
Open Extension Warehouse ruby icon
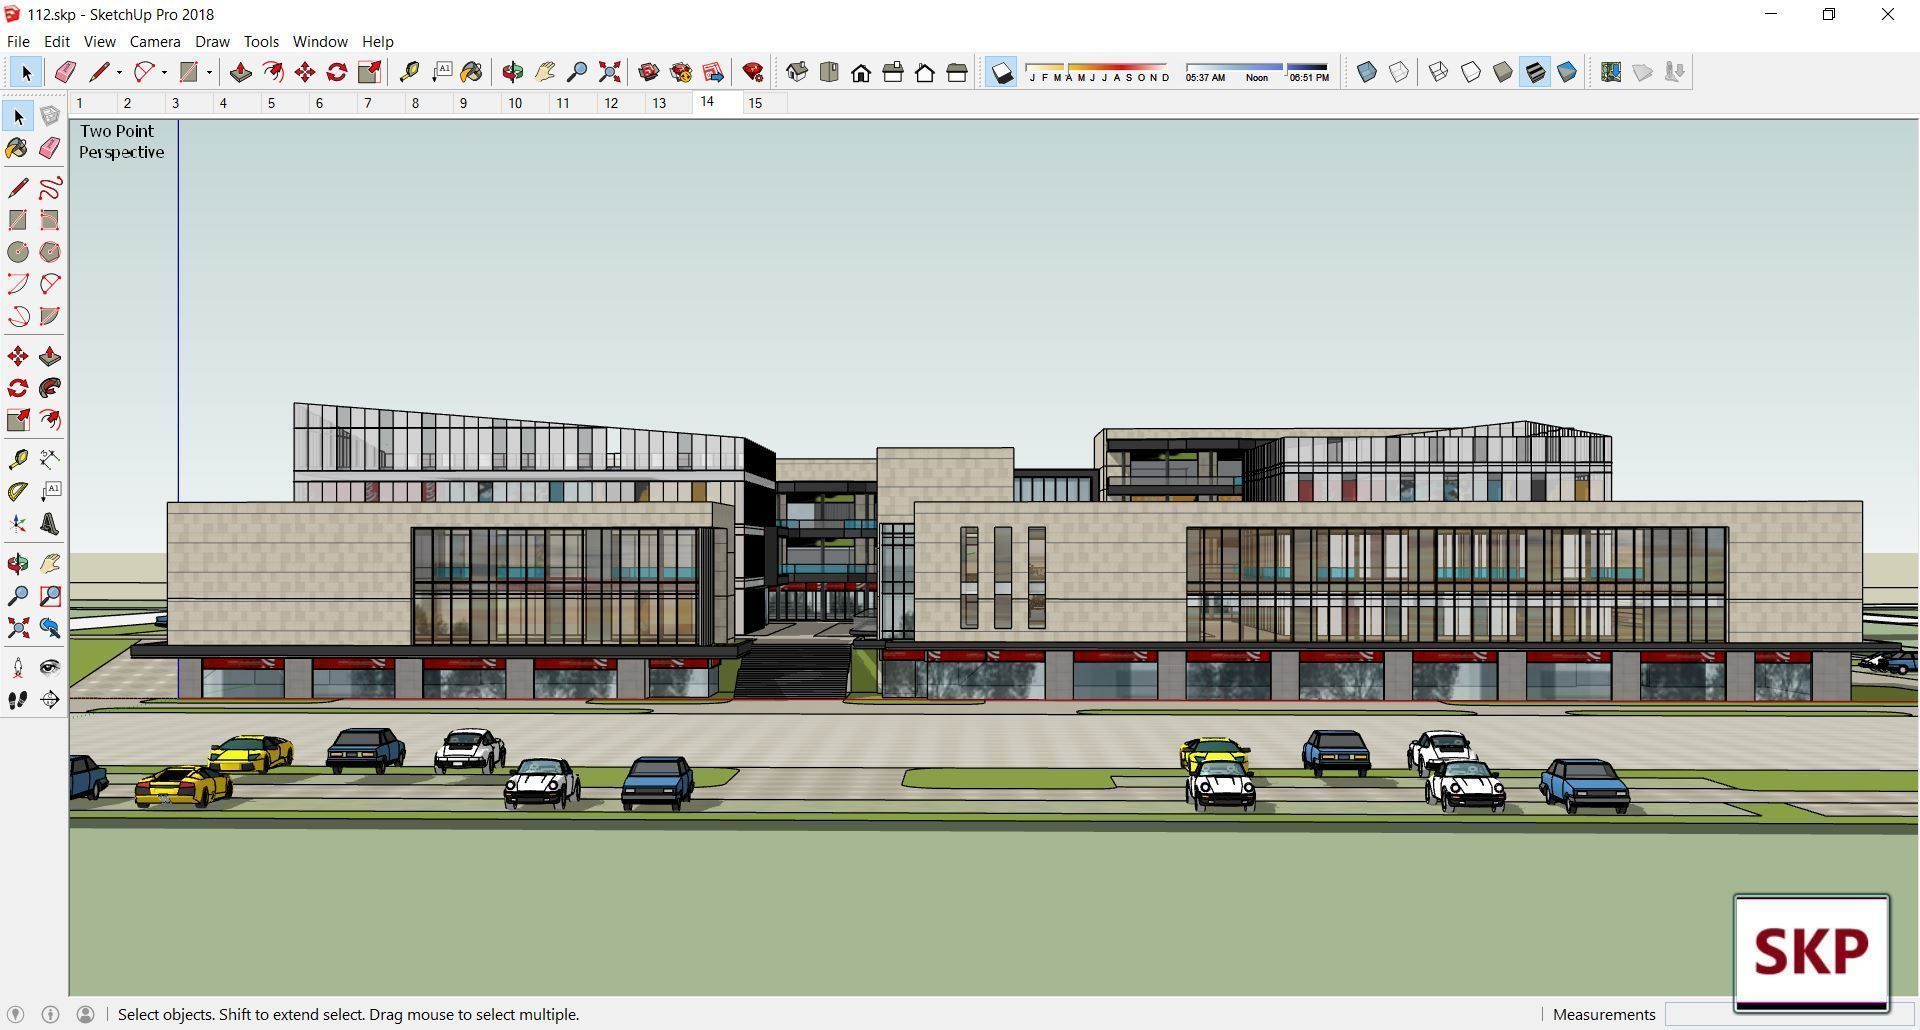(753, 72)
